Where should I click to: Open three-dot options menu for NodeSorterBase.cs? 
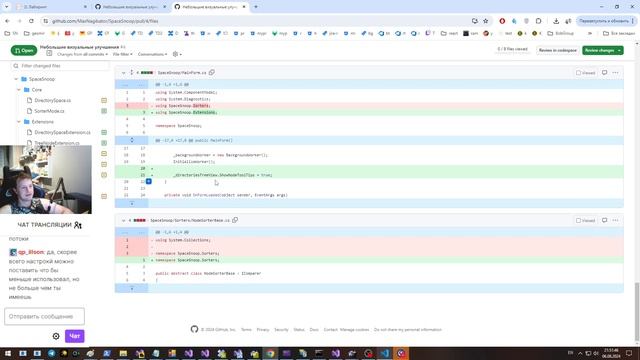click(x=616, y=220)
